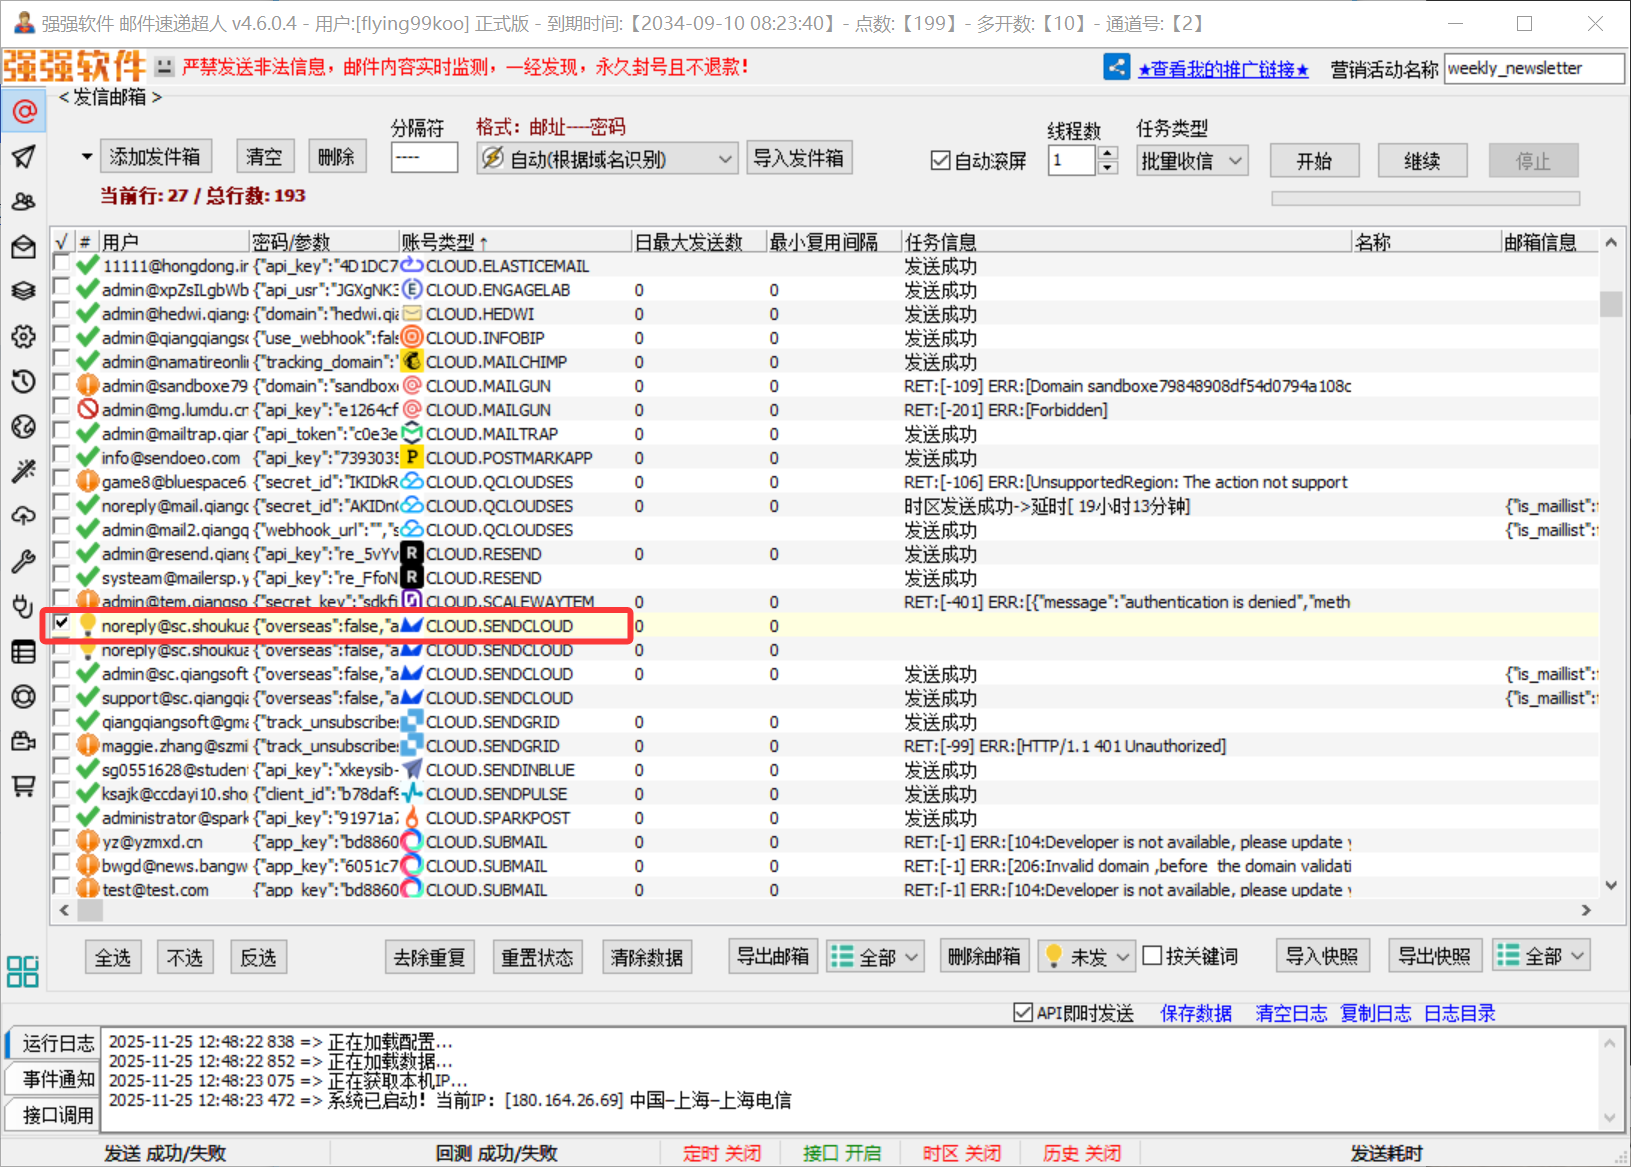Viewport: 1631px width, 1167px height.
Task: Open the history clock icon in sidebar
Action: 24,382
